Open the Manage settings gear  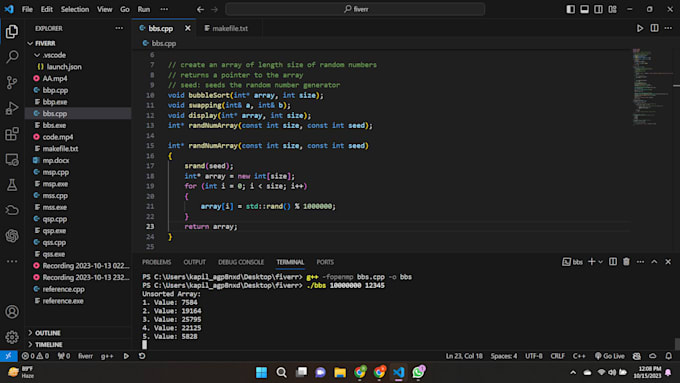(12, 337)
